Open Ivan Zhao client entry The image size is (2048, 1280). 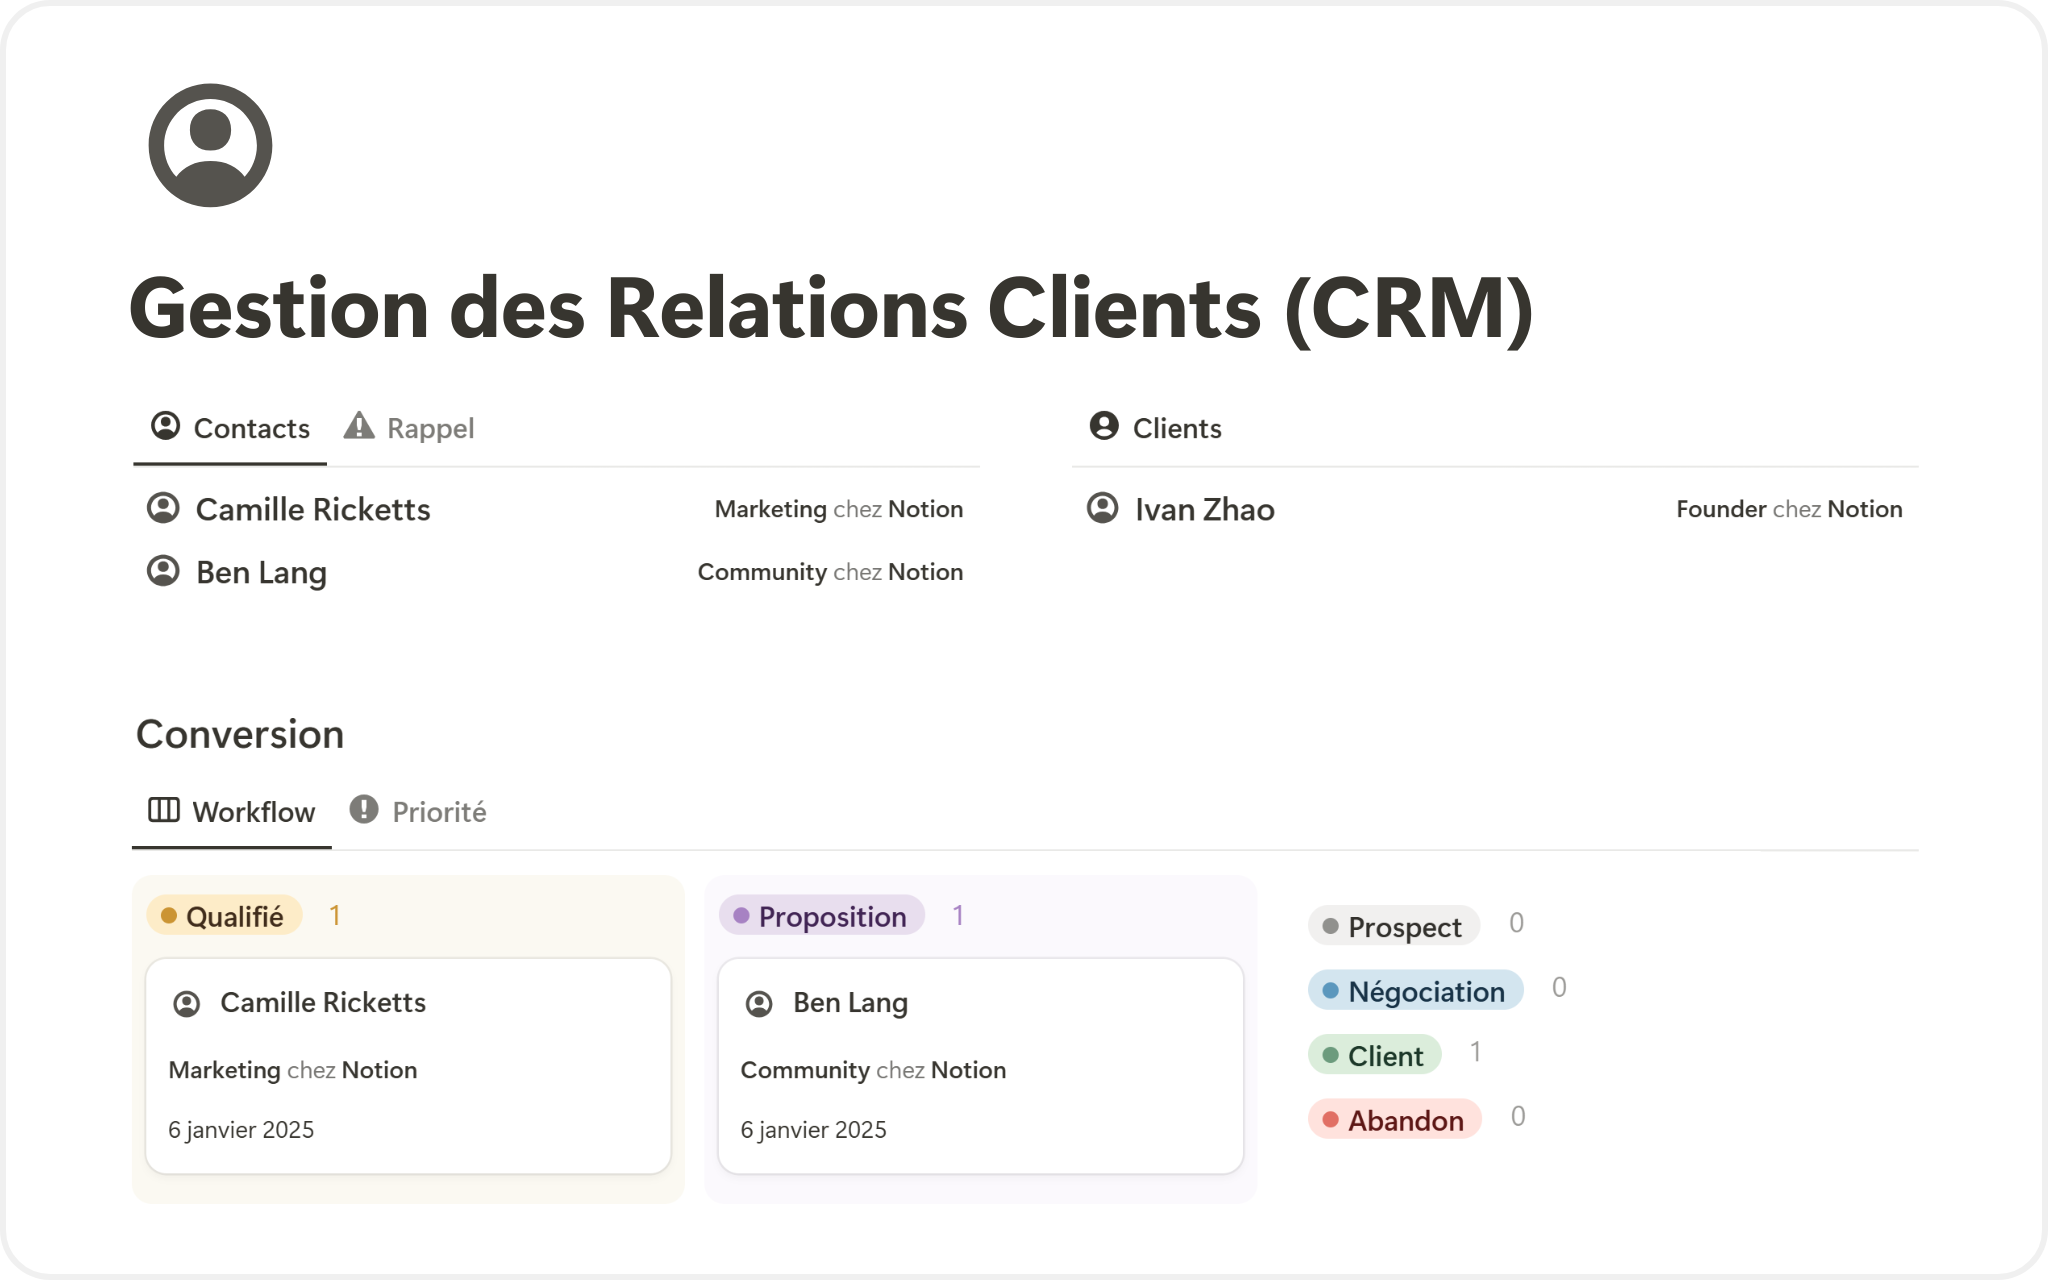[1204, 510]
